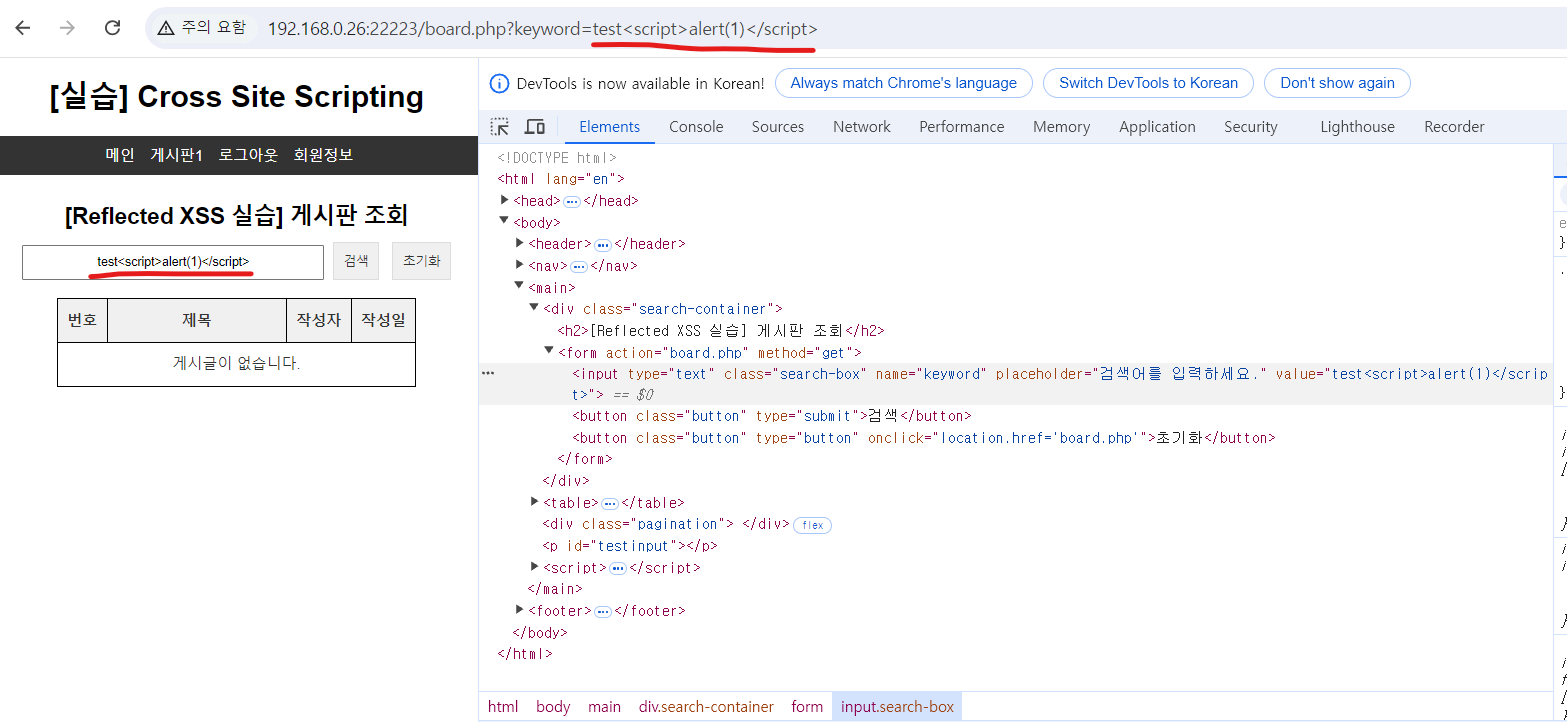Switch to the Memory tab
The image size is (1567, 722).
click(1061, 127)
